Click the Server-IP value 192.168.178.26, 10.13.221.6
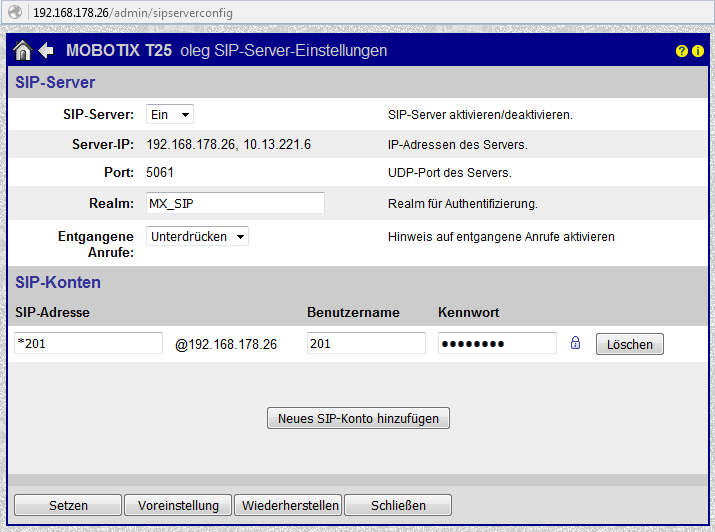 228,145
